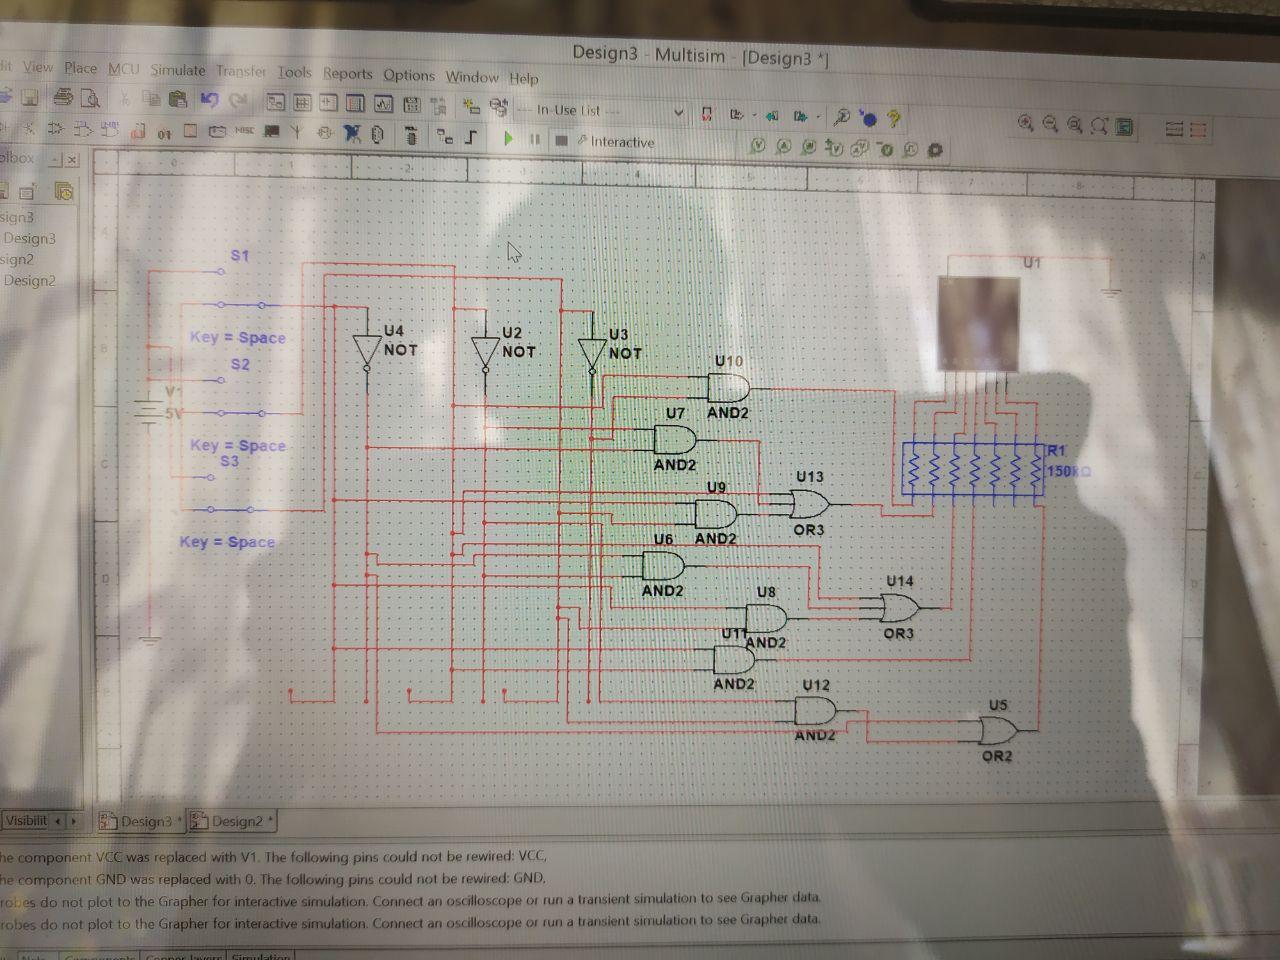This screenshot has width=1280, height=960.
Task: Open the Reports menu
Action: click(347, 73)
